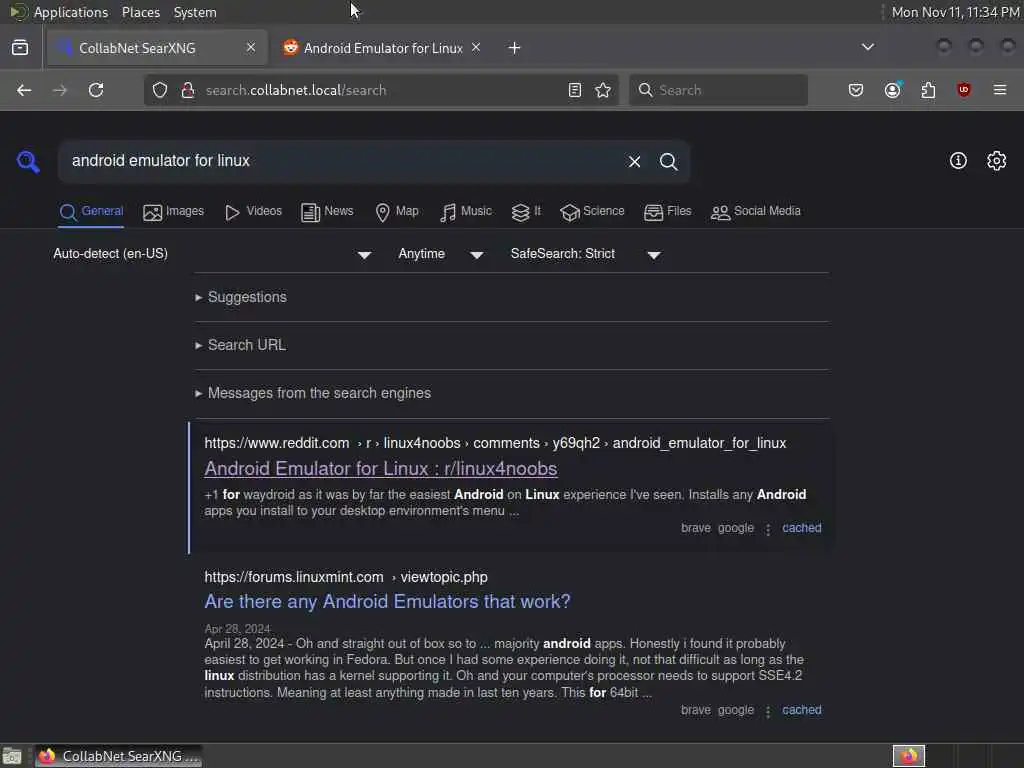Reload the current page
The image size is (1024, 768).
point(96,90)
